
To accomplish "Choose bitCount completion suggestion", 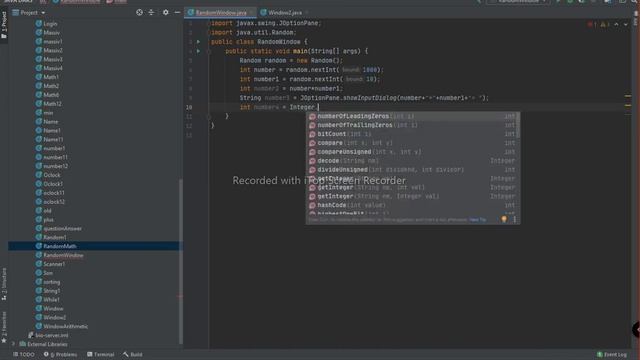I will [x=411, y=134].
